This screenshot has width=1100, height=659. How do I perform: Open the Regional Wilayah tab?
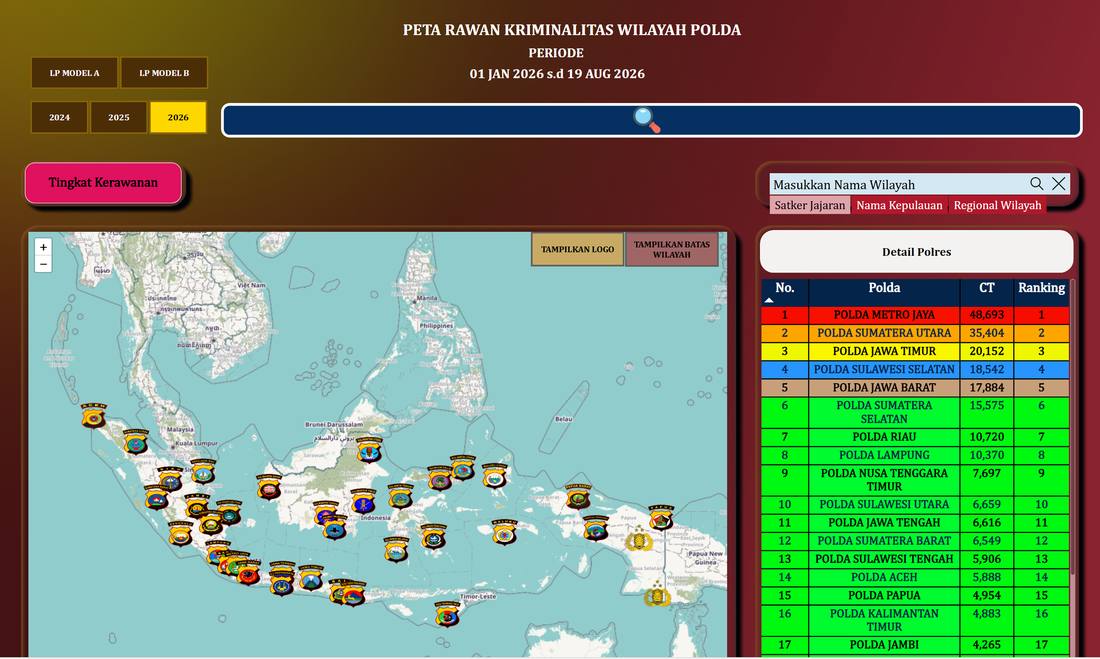tap(997, 205)
